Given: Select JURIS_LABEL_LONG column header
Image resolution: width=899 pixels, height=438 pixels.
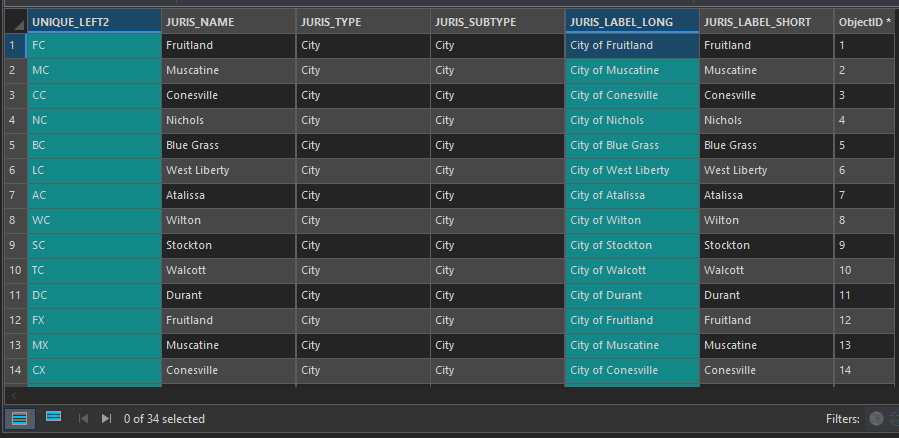Looking at the screenshot, I should 631,21.
